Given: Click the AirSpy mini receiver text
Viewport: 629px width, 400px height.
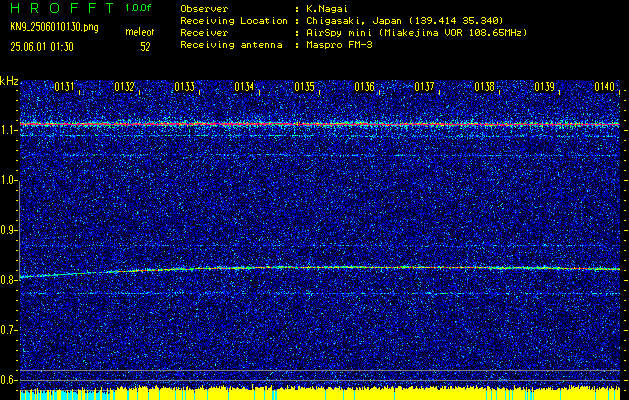Looking at the screenshot, I should [416, 32].
